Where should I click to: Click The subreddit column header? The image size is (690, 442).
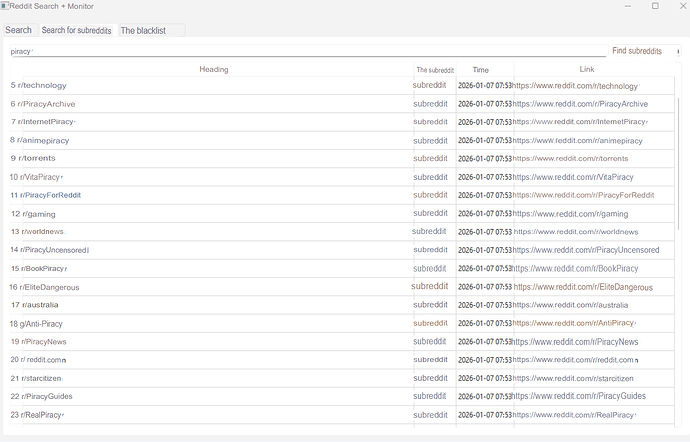coord(435,70)
